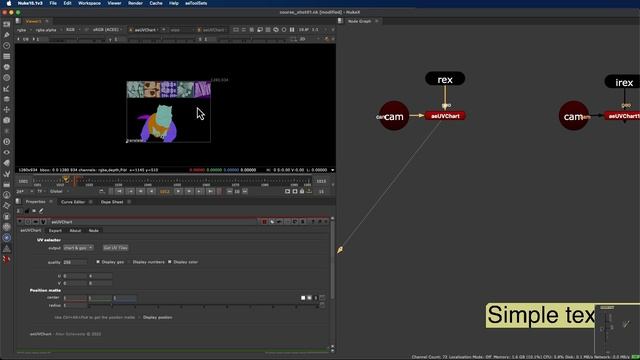Open the red custom toolset icon in sidebar

7,259
